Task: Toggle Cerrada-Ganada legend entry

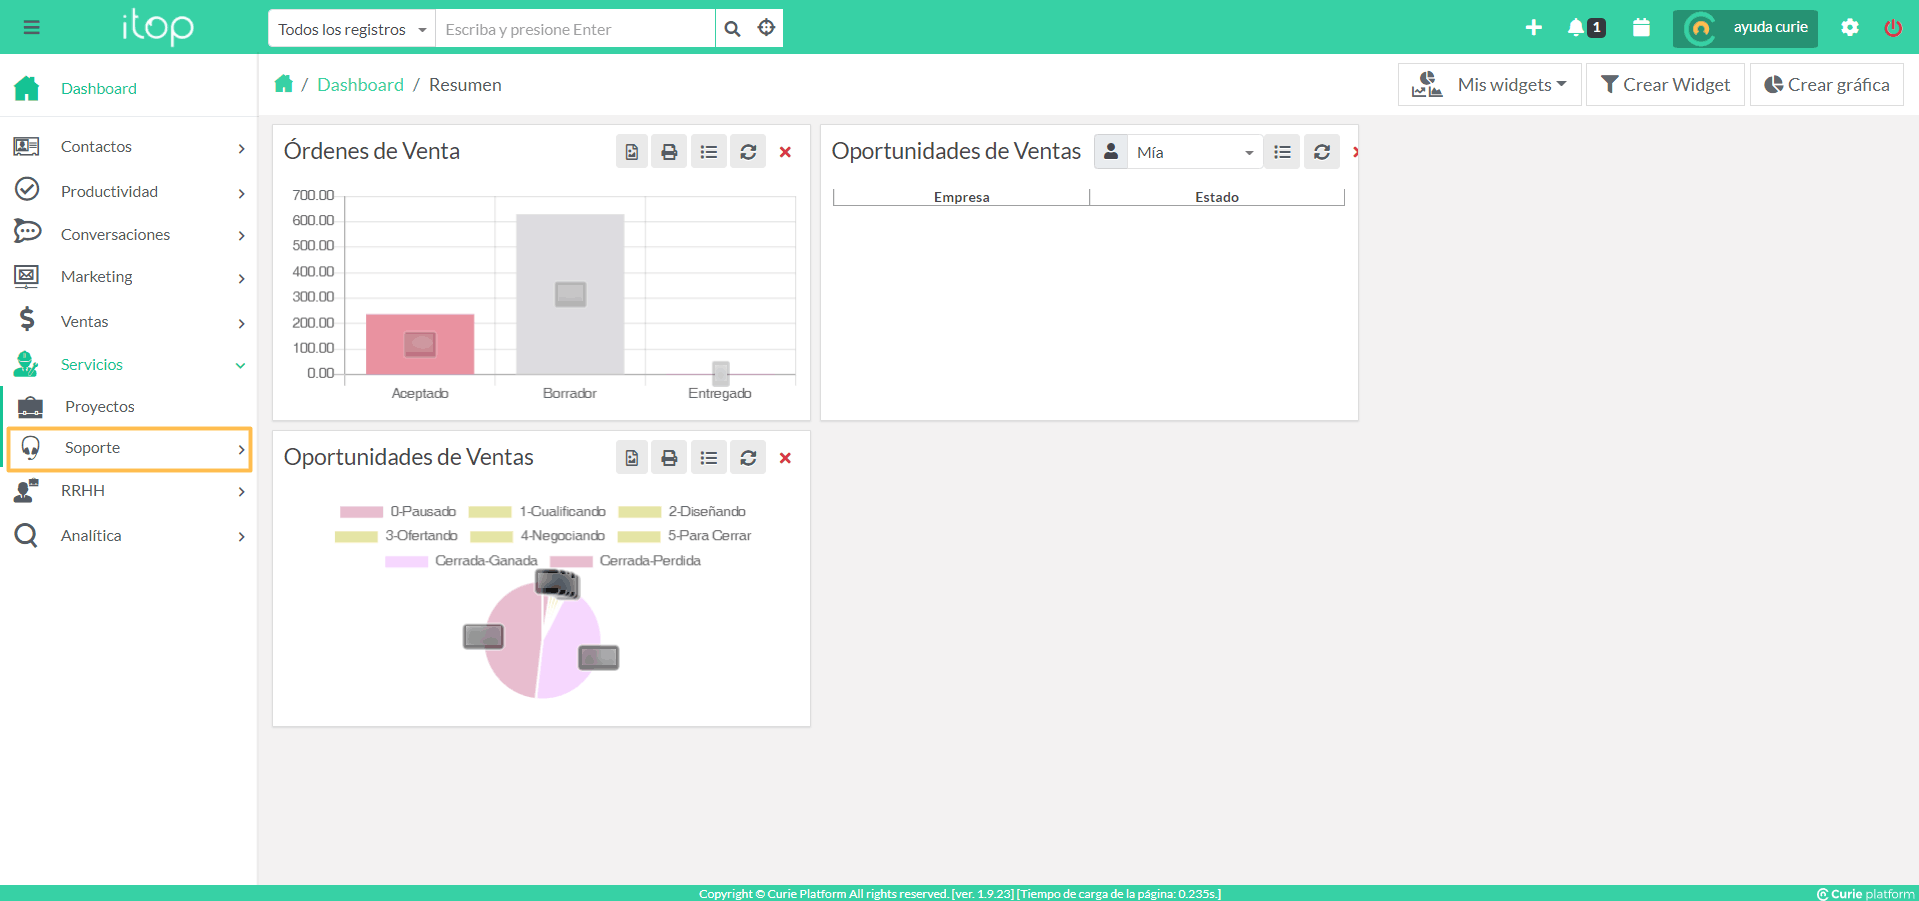Action: [x=462, y=561]
